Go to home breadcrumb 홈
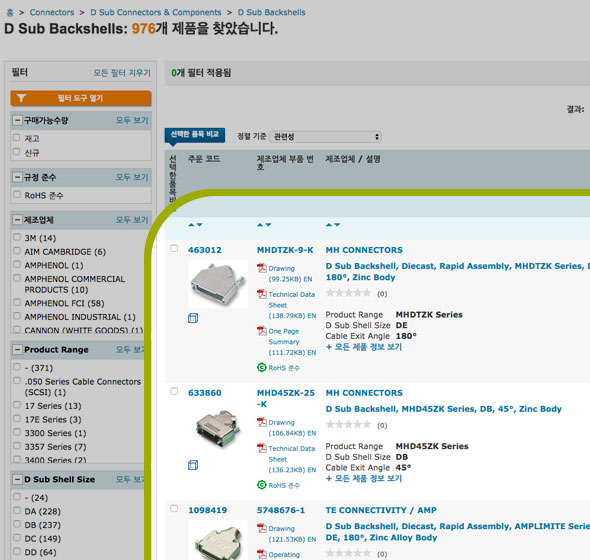 10,13
